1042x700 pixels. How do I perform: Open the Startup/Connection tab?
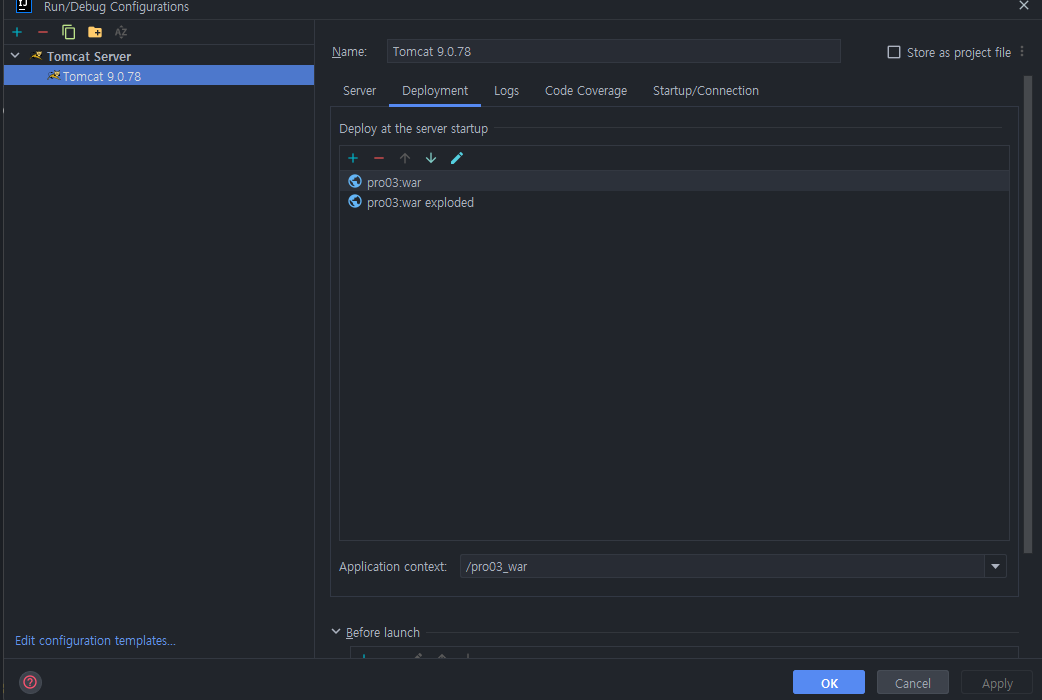click(706, 91)
